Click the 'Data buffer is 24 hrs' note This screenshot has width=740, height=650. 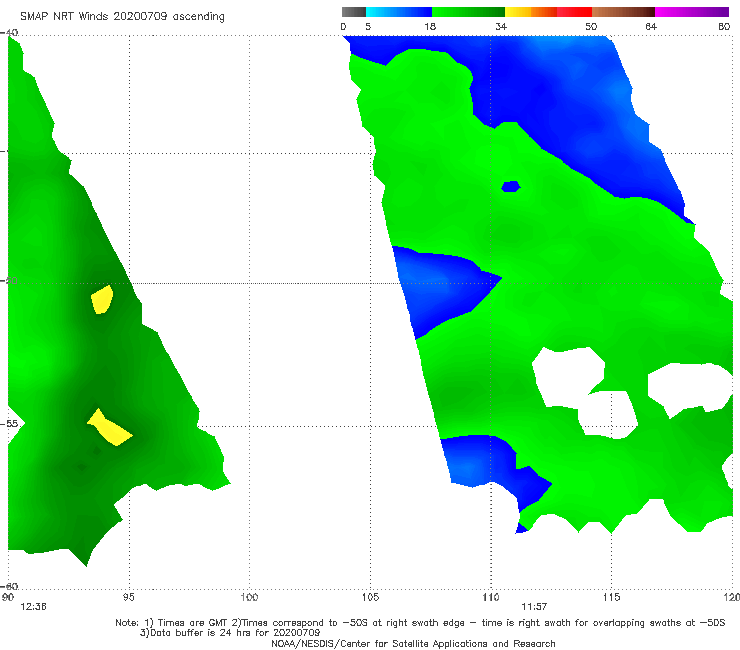point(230,633)
